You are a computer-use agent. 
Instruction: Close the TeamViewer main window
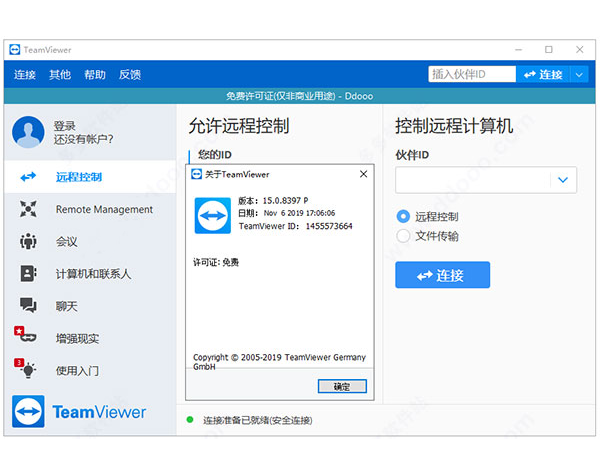[580, 50]
